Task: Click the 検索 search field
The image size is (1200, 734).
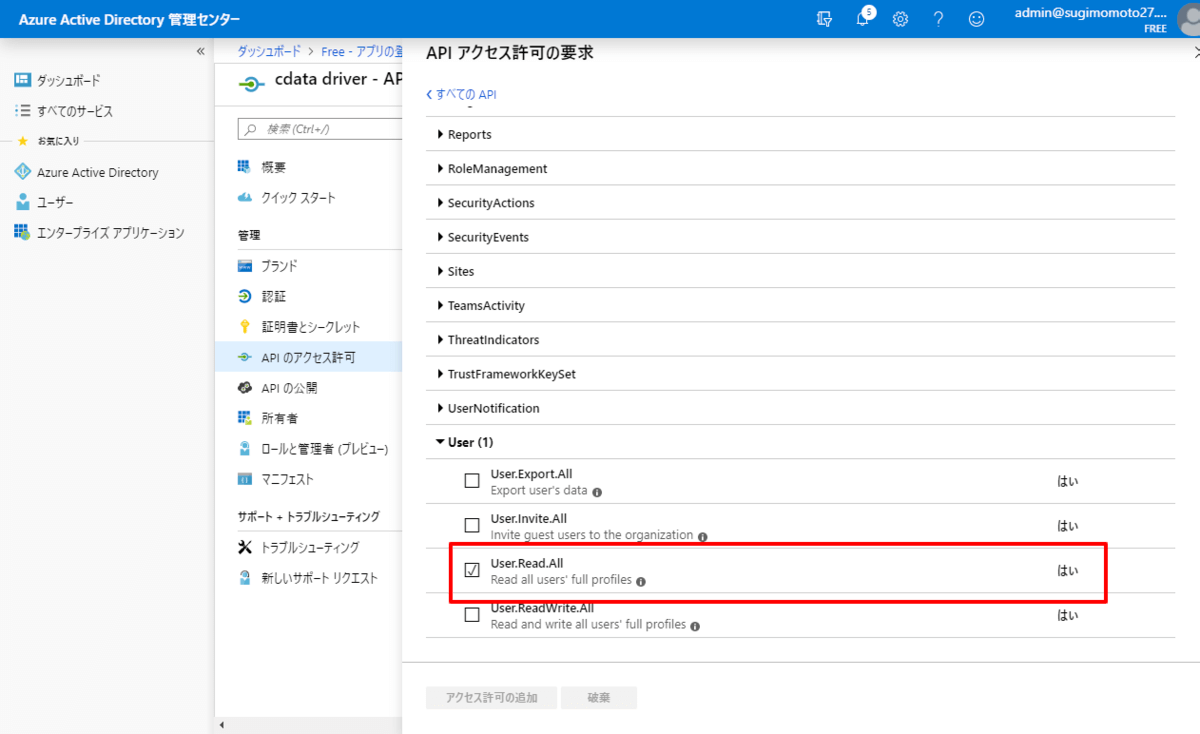Action: (320, 128)
